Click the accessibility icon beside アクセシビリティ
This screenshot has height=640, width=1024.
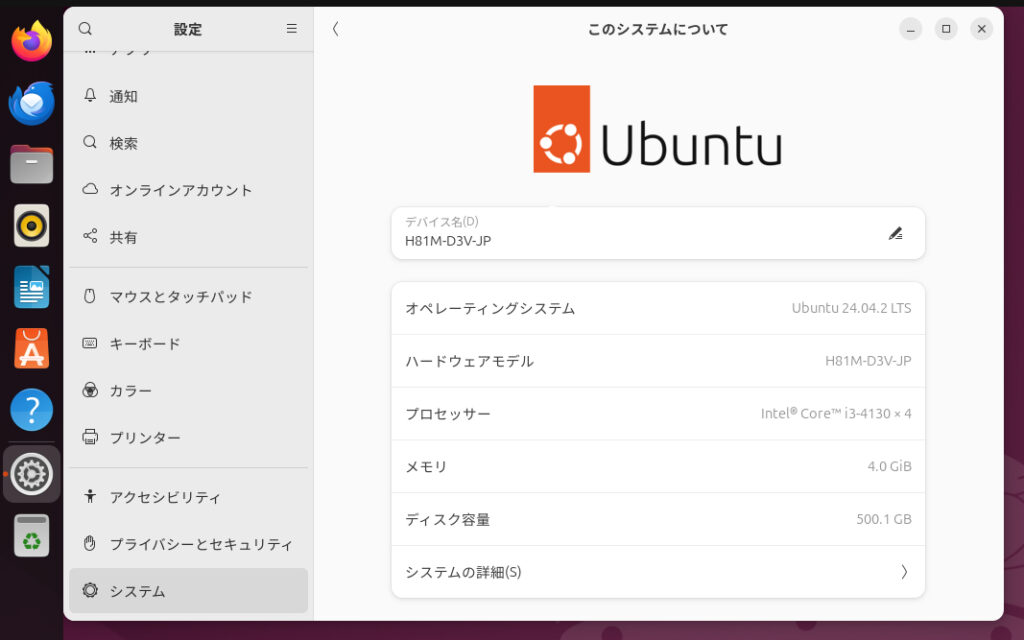90,496
